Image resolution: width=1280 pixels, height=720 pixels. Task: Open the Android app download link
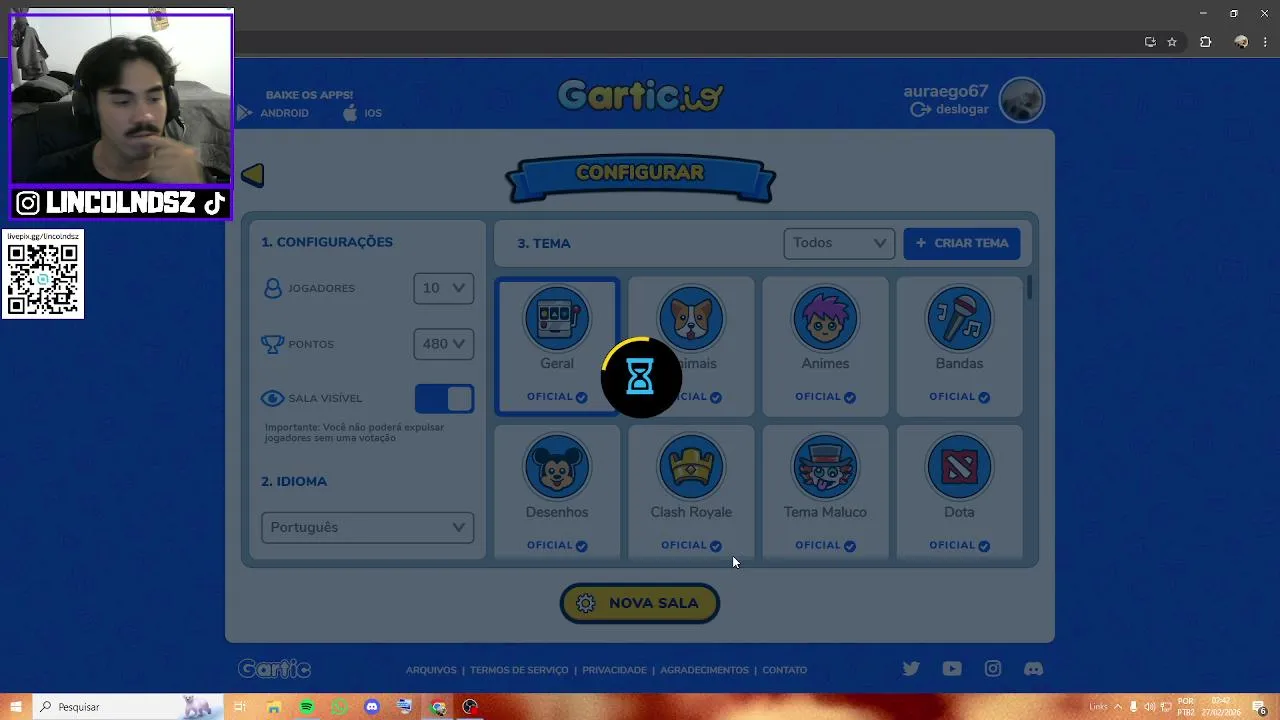273,113
